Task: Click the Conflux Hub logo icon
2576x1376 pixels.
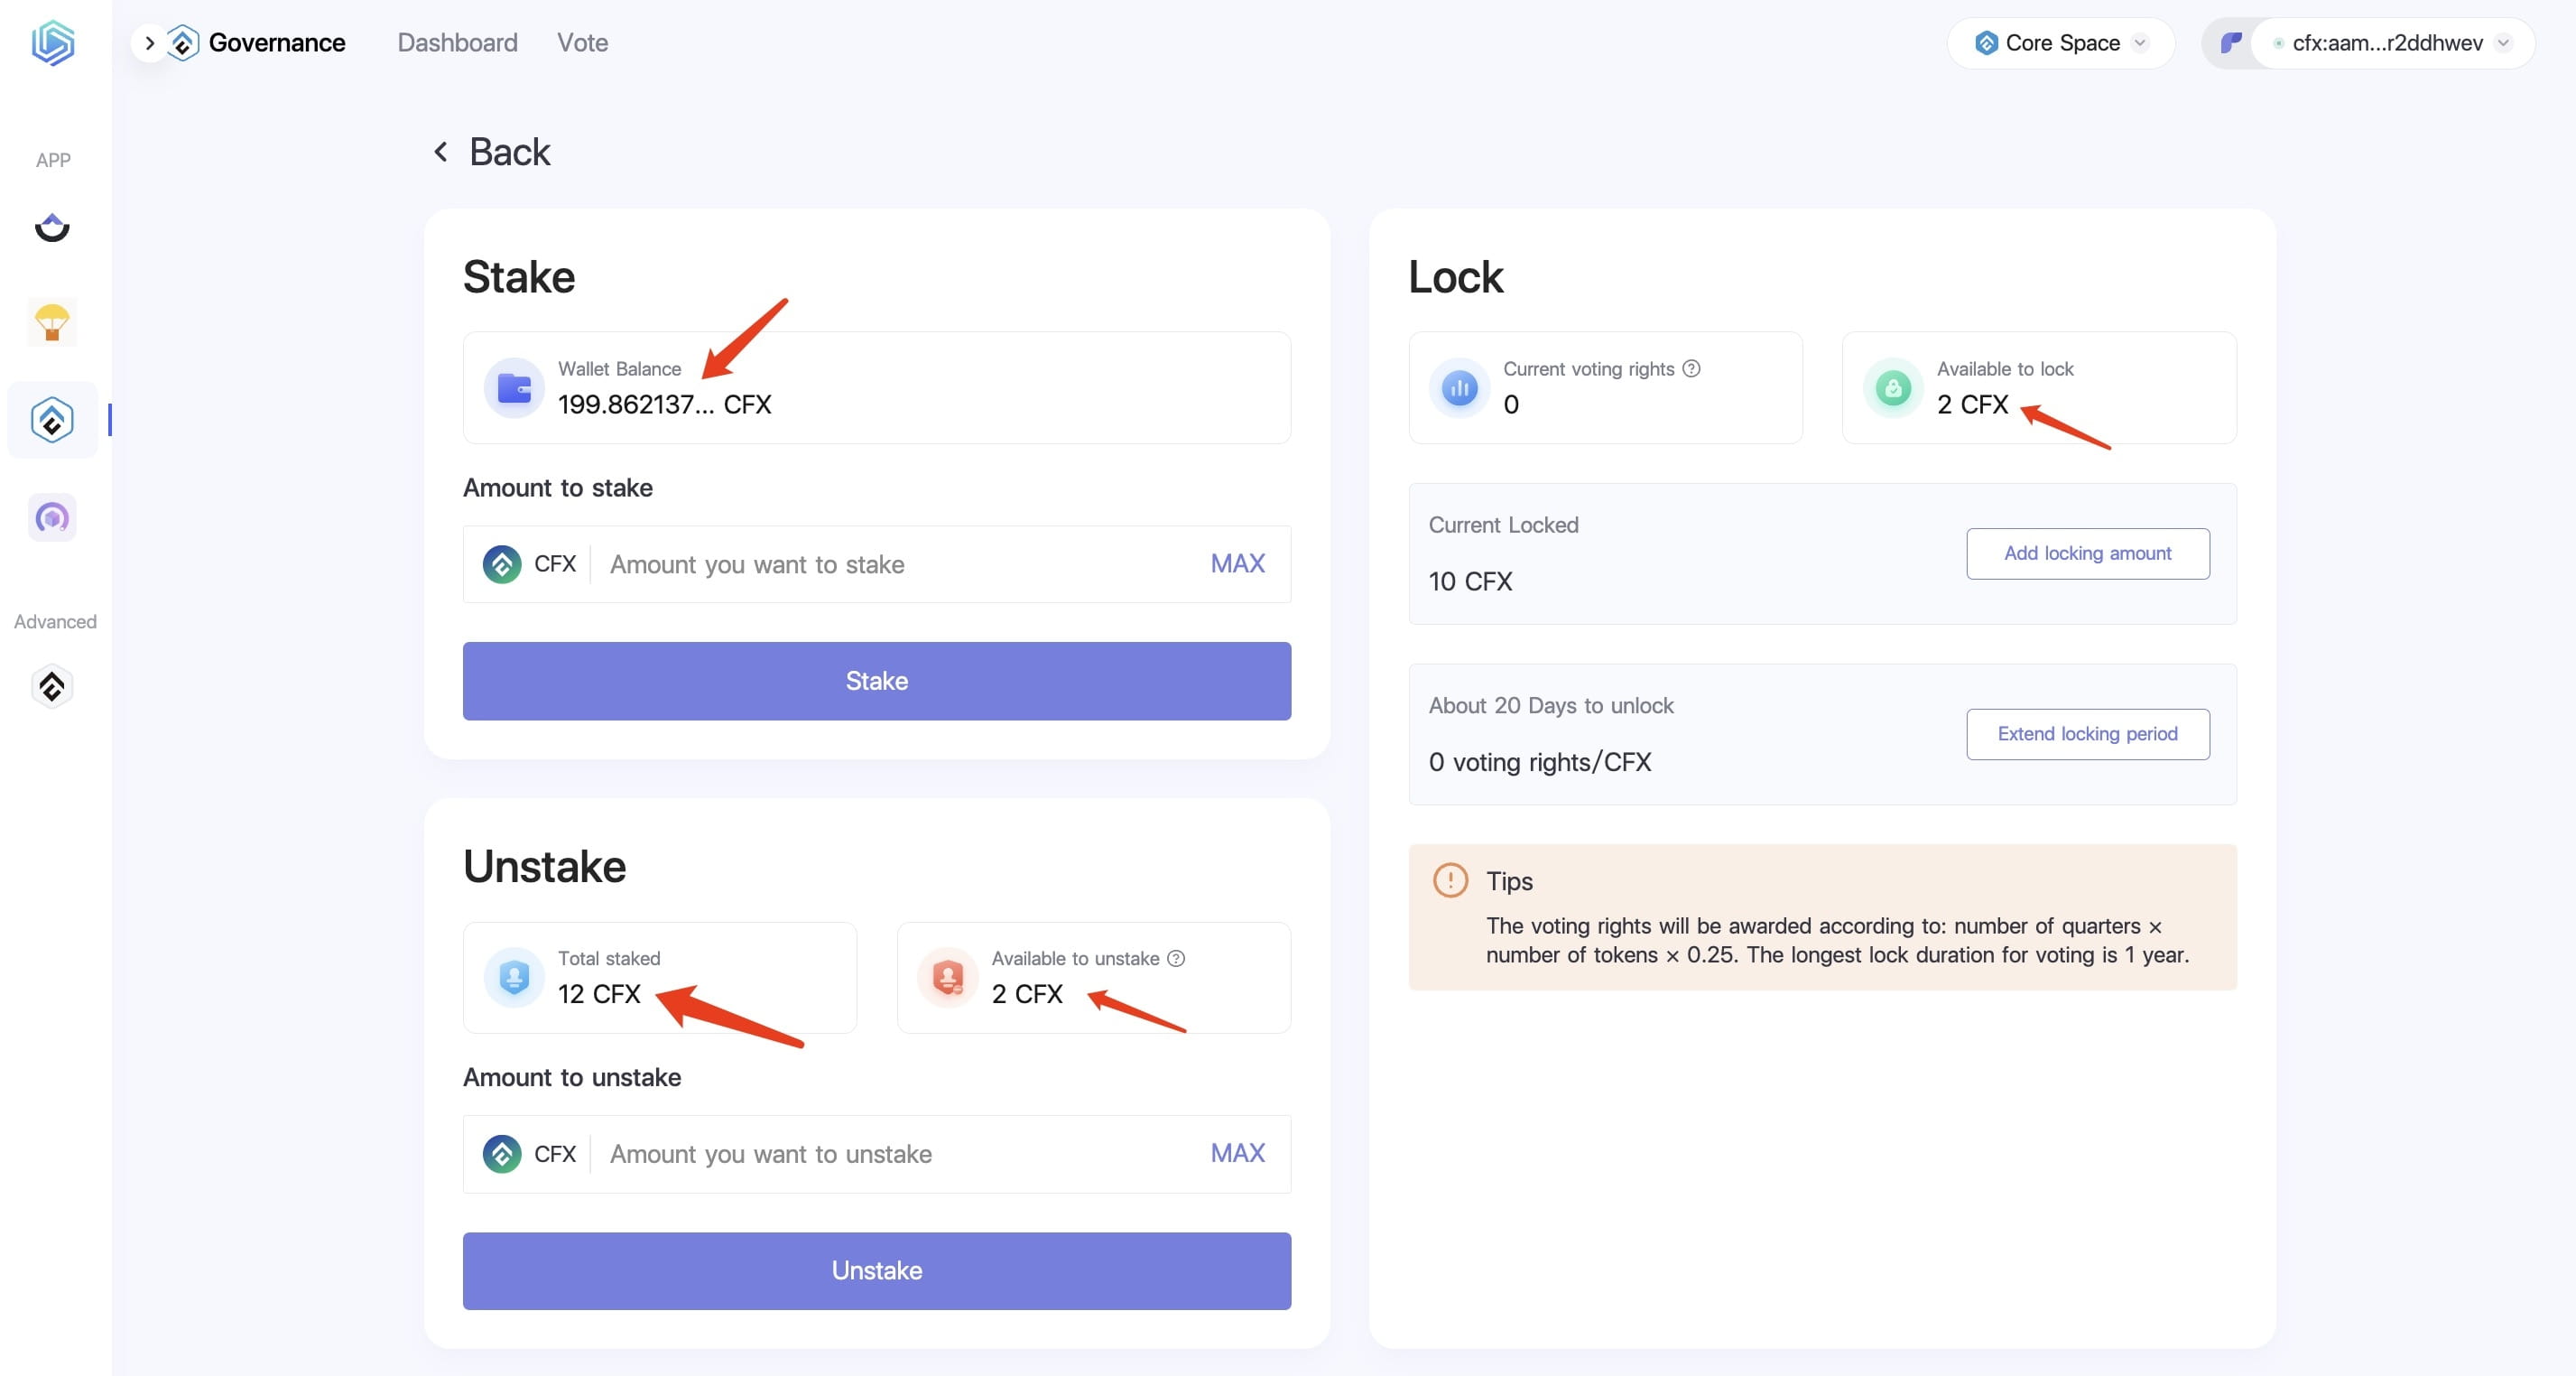Action: coord(53,43)
